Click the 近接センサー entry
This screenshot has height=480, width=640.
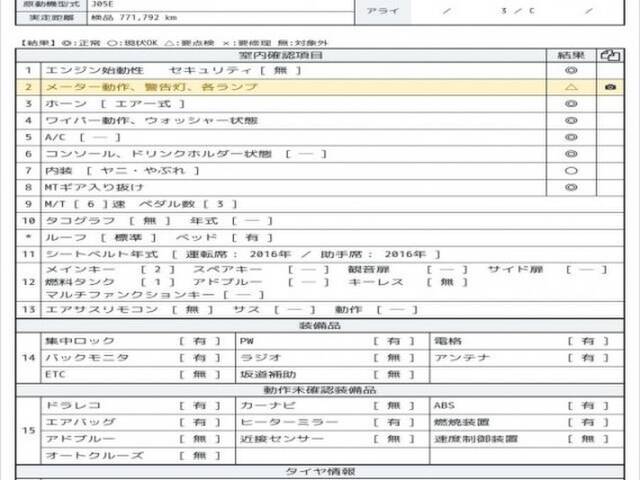(x=333, y=439)
